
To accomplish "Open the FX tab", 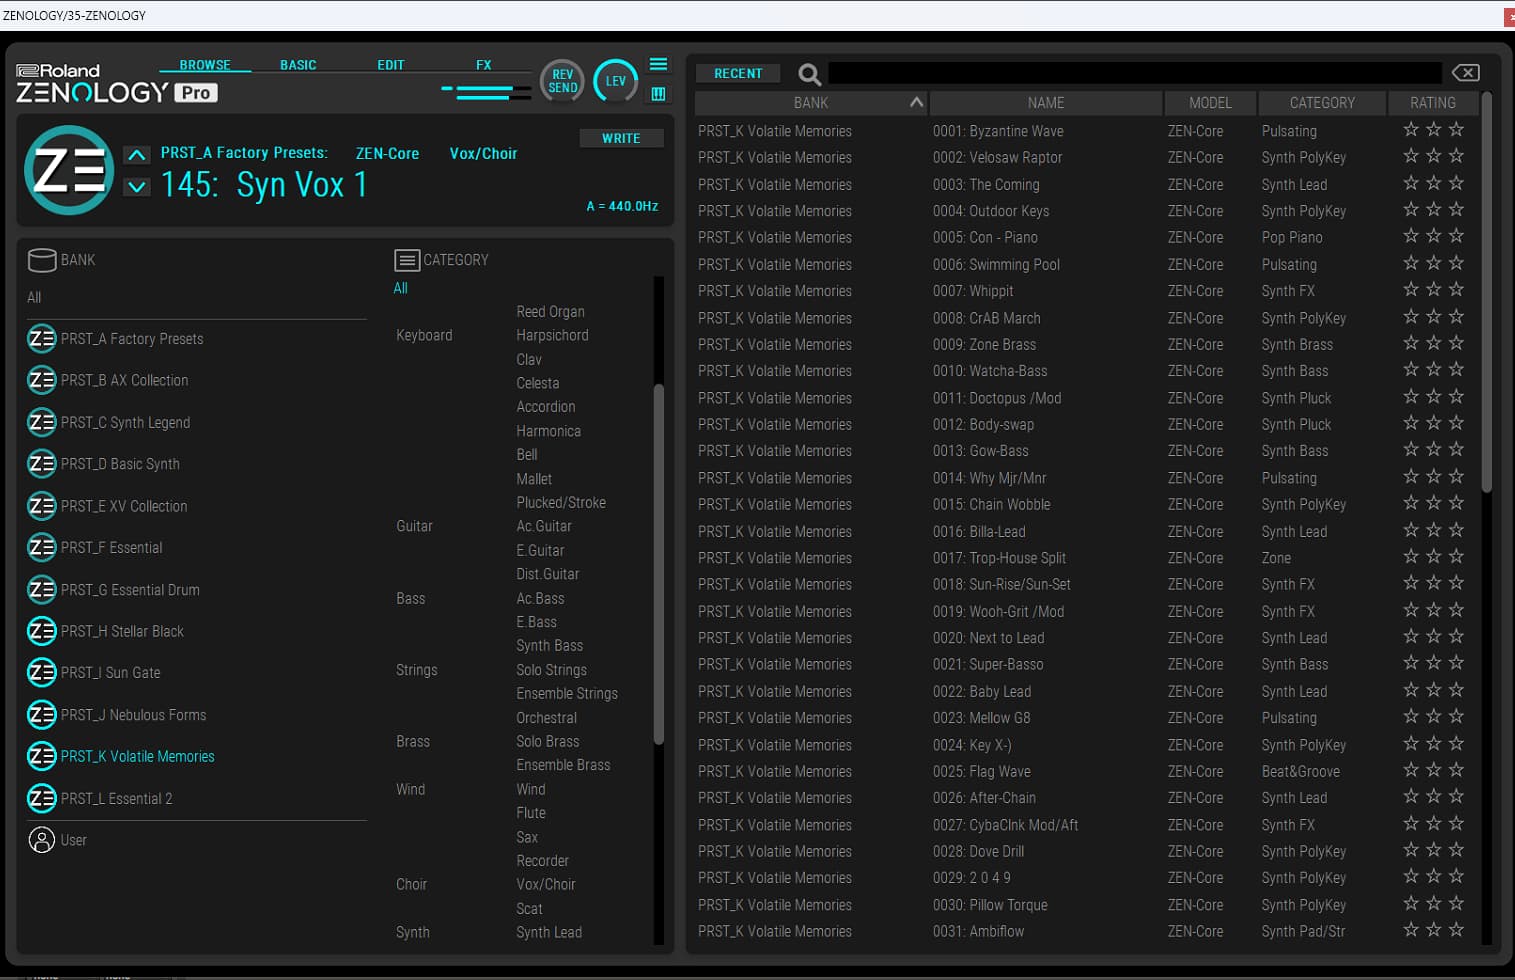I will click(x=483, y=65).
